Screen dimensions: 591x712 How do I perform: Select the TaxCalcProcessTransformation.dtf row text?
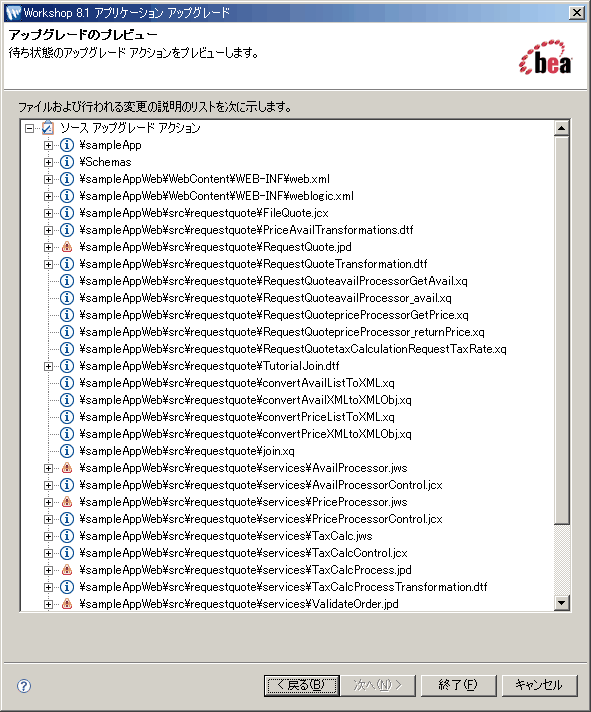pyautogui.click(x=283, y=587)
